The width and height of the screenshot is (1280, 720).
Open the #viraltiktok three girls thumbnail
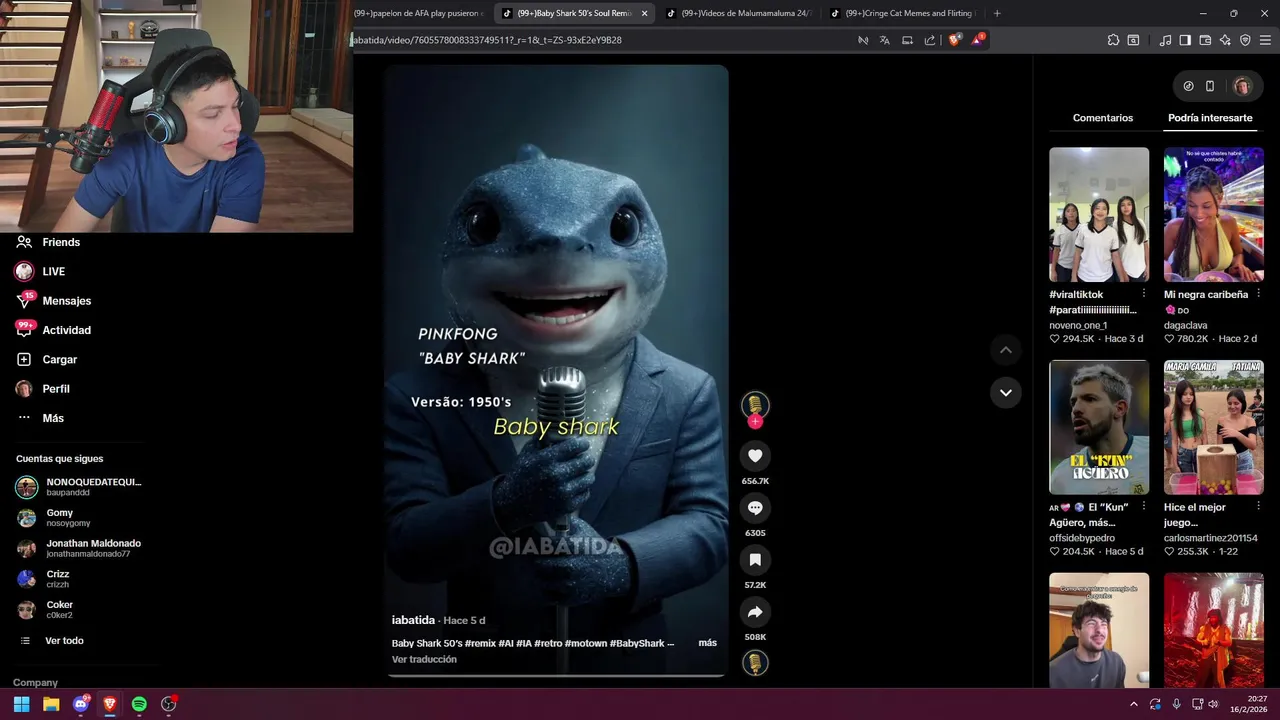coord(1099,214)
